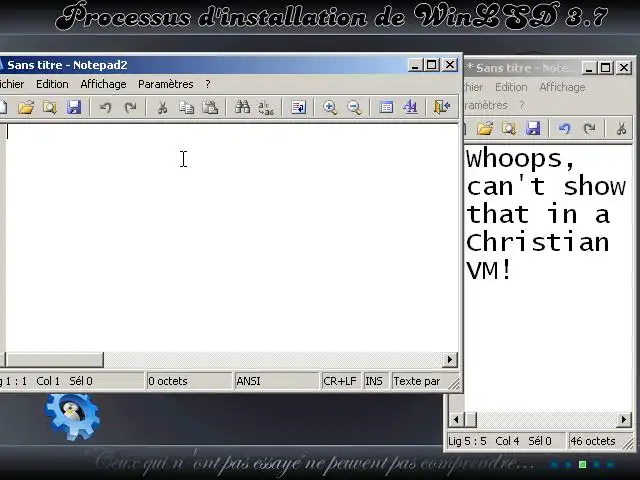Click the empty text area of front Notepad2
The height and width of the screenshot is (480, 640).
[x=232, y=237]
